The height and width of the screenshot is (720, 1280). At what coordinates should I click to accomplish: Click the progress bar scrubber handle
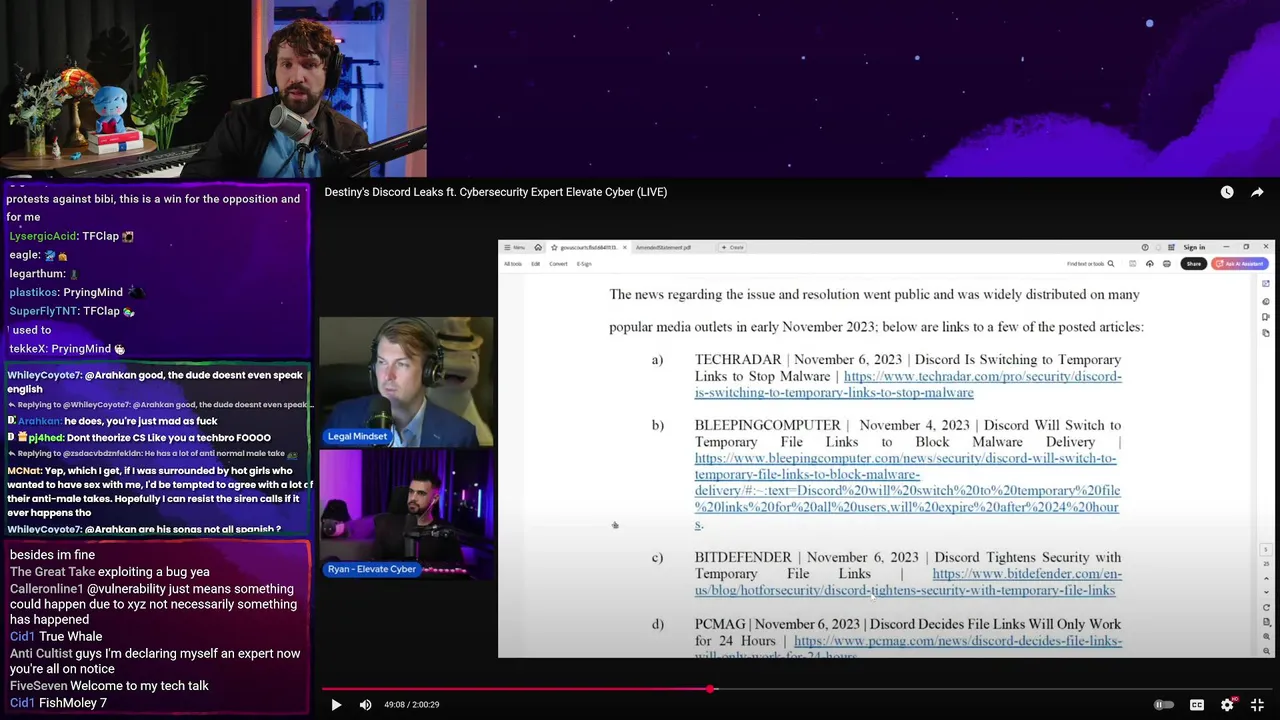(710, 689)
